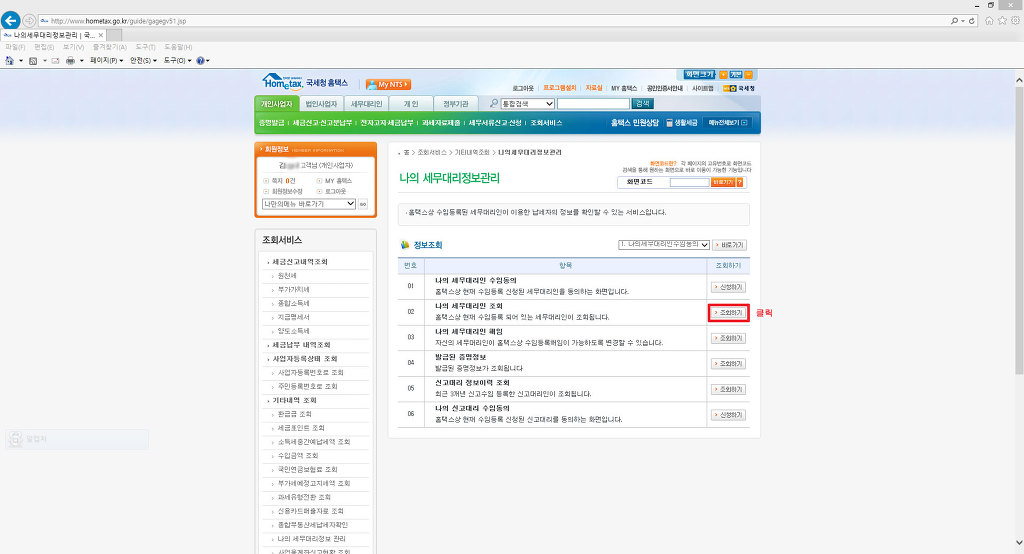Open the 즐겨찾기(A) menu
Screen dimensions: 1024x554
click(x=110, y=48)
